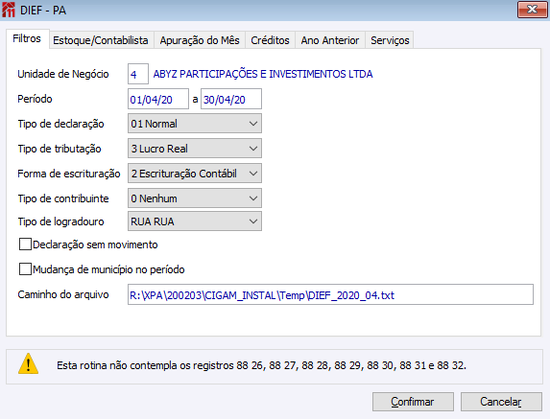Click the Forma de escrituração label
Viewport: 550px width, 419px height.
tap(69, 174)
